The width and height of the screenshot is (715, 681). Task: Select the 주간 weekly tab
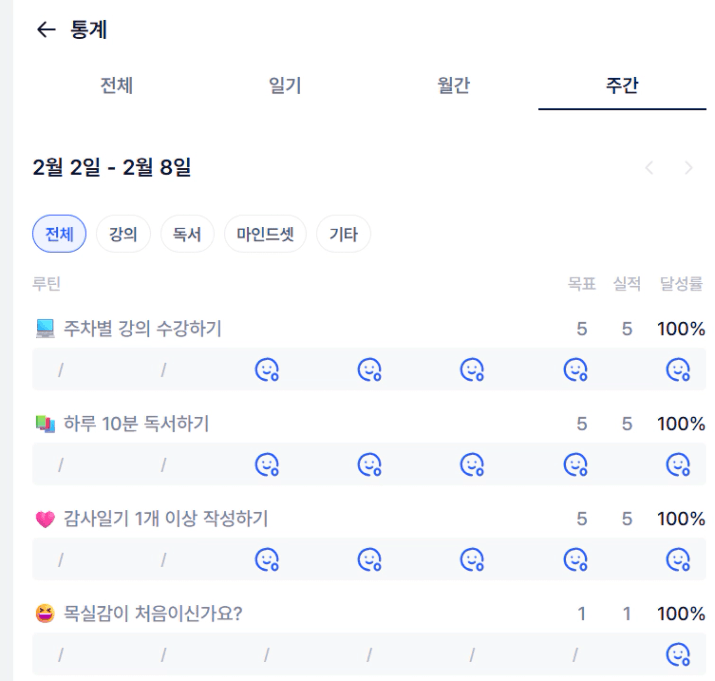pyautogui.click(x=622, y=86)
